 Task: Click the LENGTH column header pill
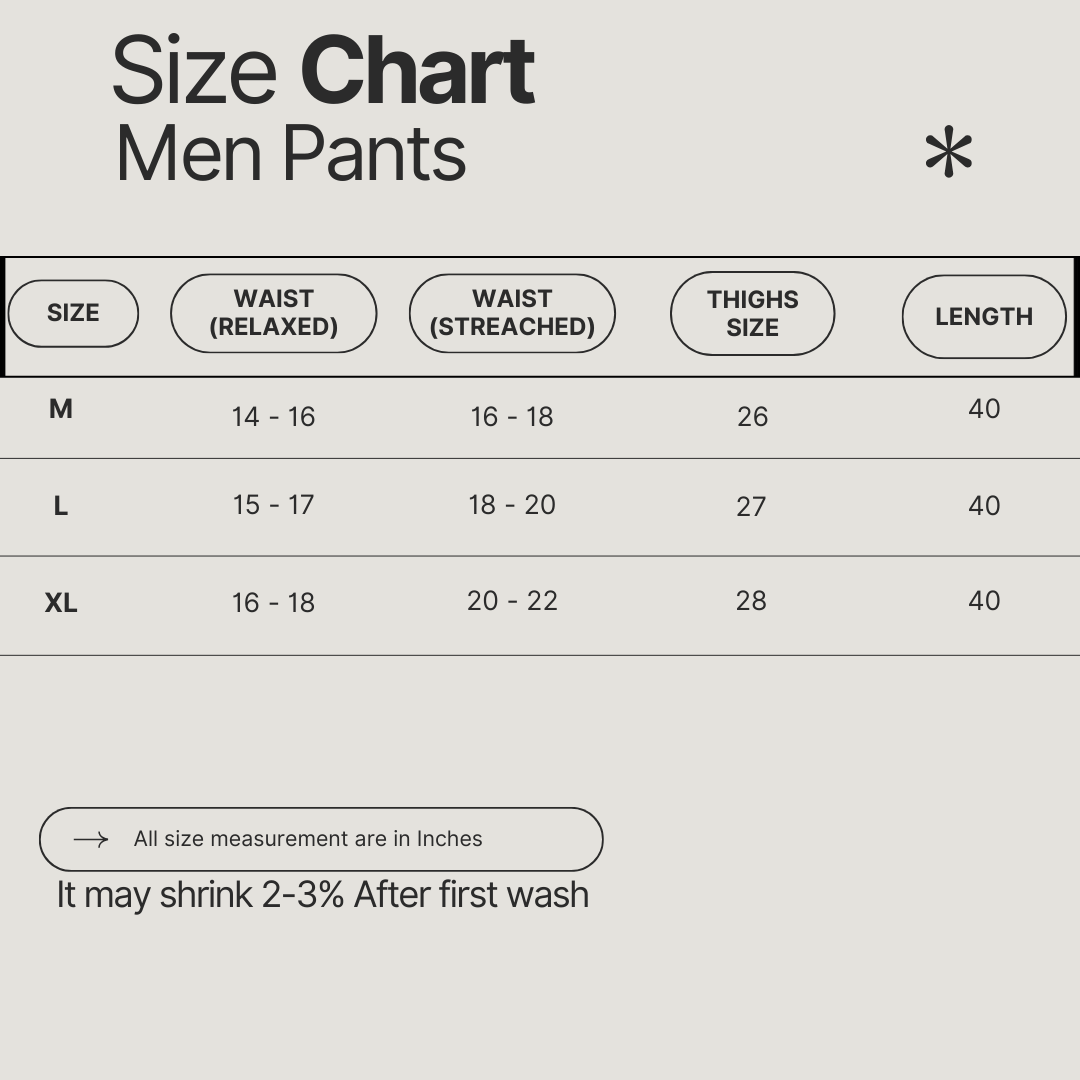[x=984, y=316]
